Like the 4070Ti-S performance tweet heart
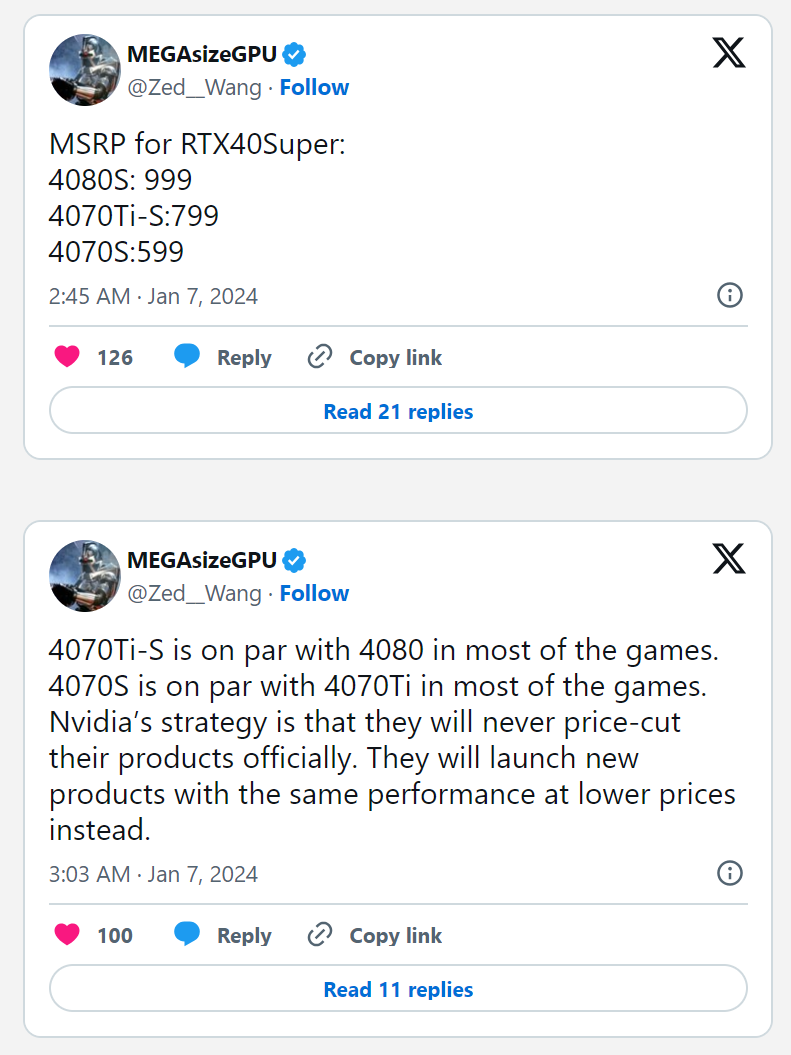This screenshot has width=791, height=1055. (x=67, y=935)
